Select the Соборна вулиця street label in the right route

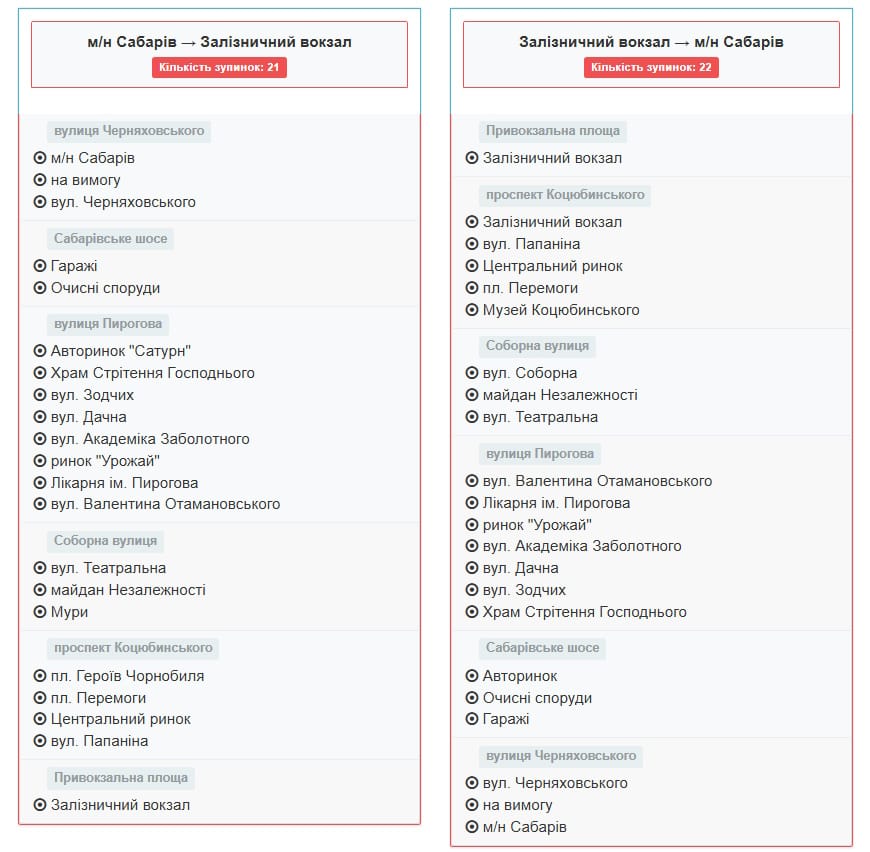pos(537,346)
